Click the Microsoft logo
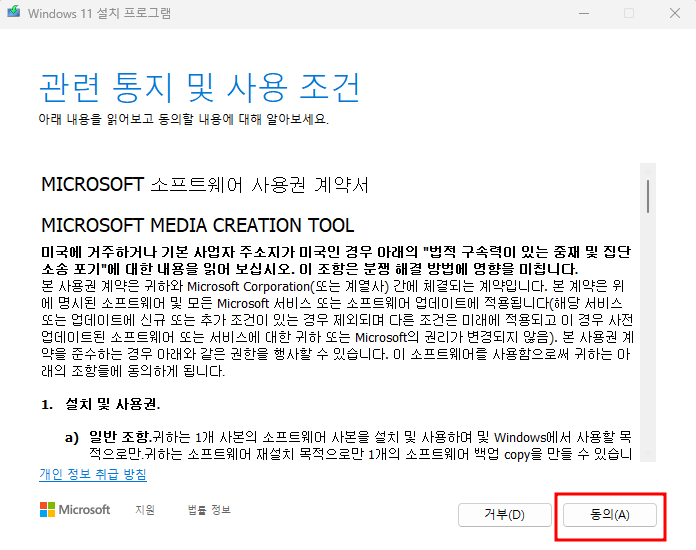Viewport: 696px width, 550px height. pos(75,510)
